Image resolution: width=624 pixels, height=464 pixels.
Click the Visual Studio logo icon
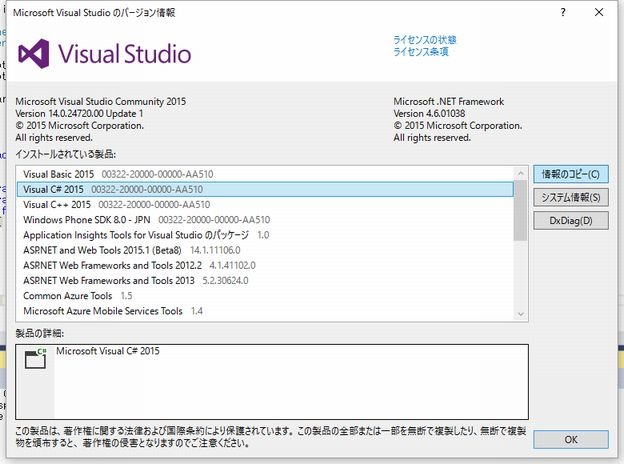pyautogui.click(x=38, y=53)
